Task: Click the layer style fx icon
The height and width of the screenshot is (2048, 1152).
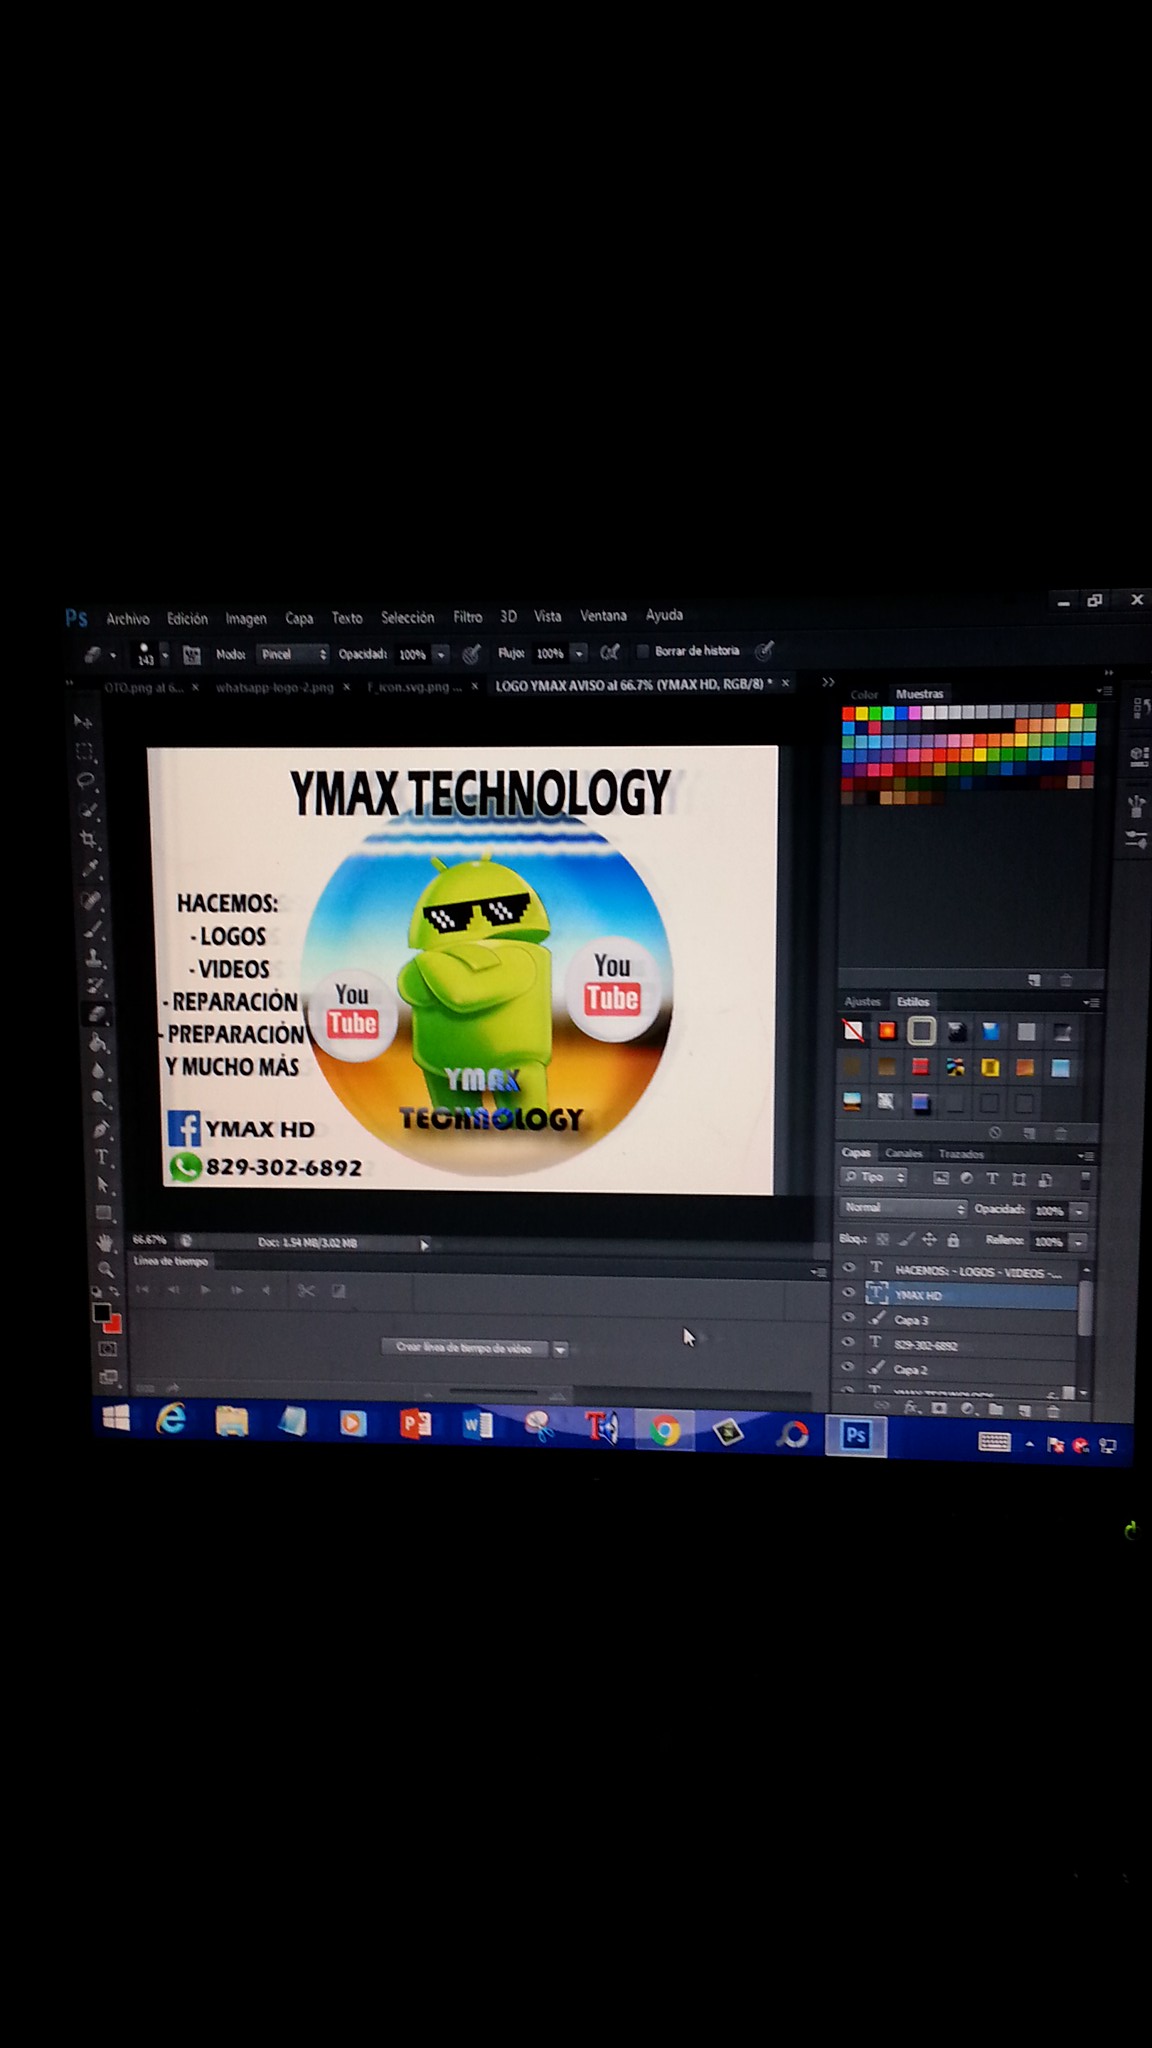Action: click(911, 1407)
